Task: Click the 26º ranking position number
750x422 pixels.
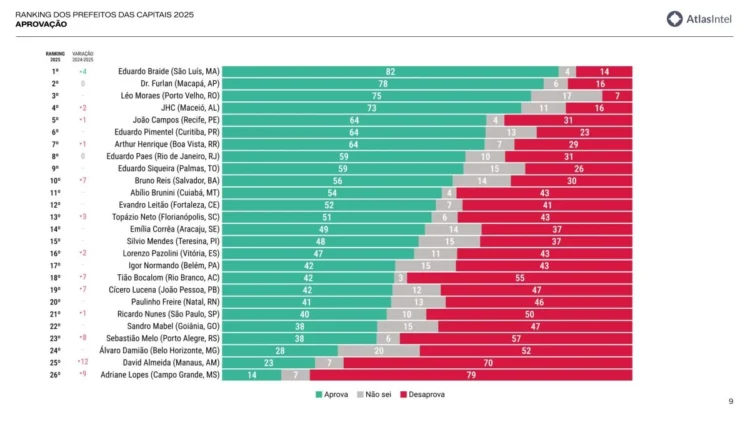Action: tap(55, 374)
